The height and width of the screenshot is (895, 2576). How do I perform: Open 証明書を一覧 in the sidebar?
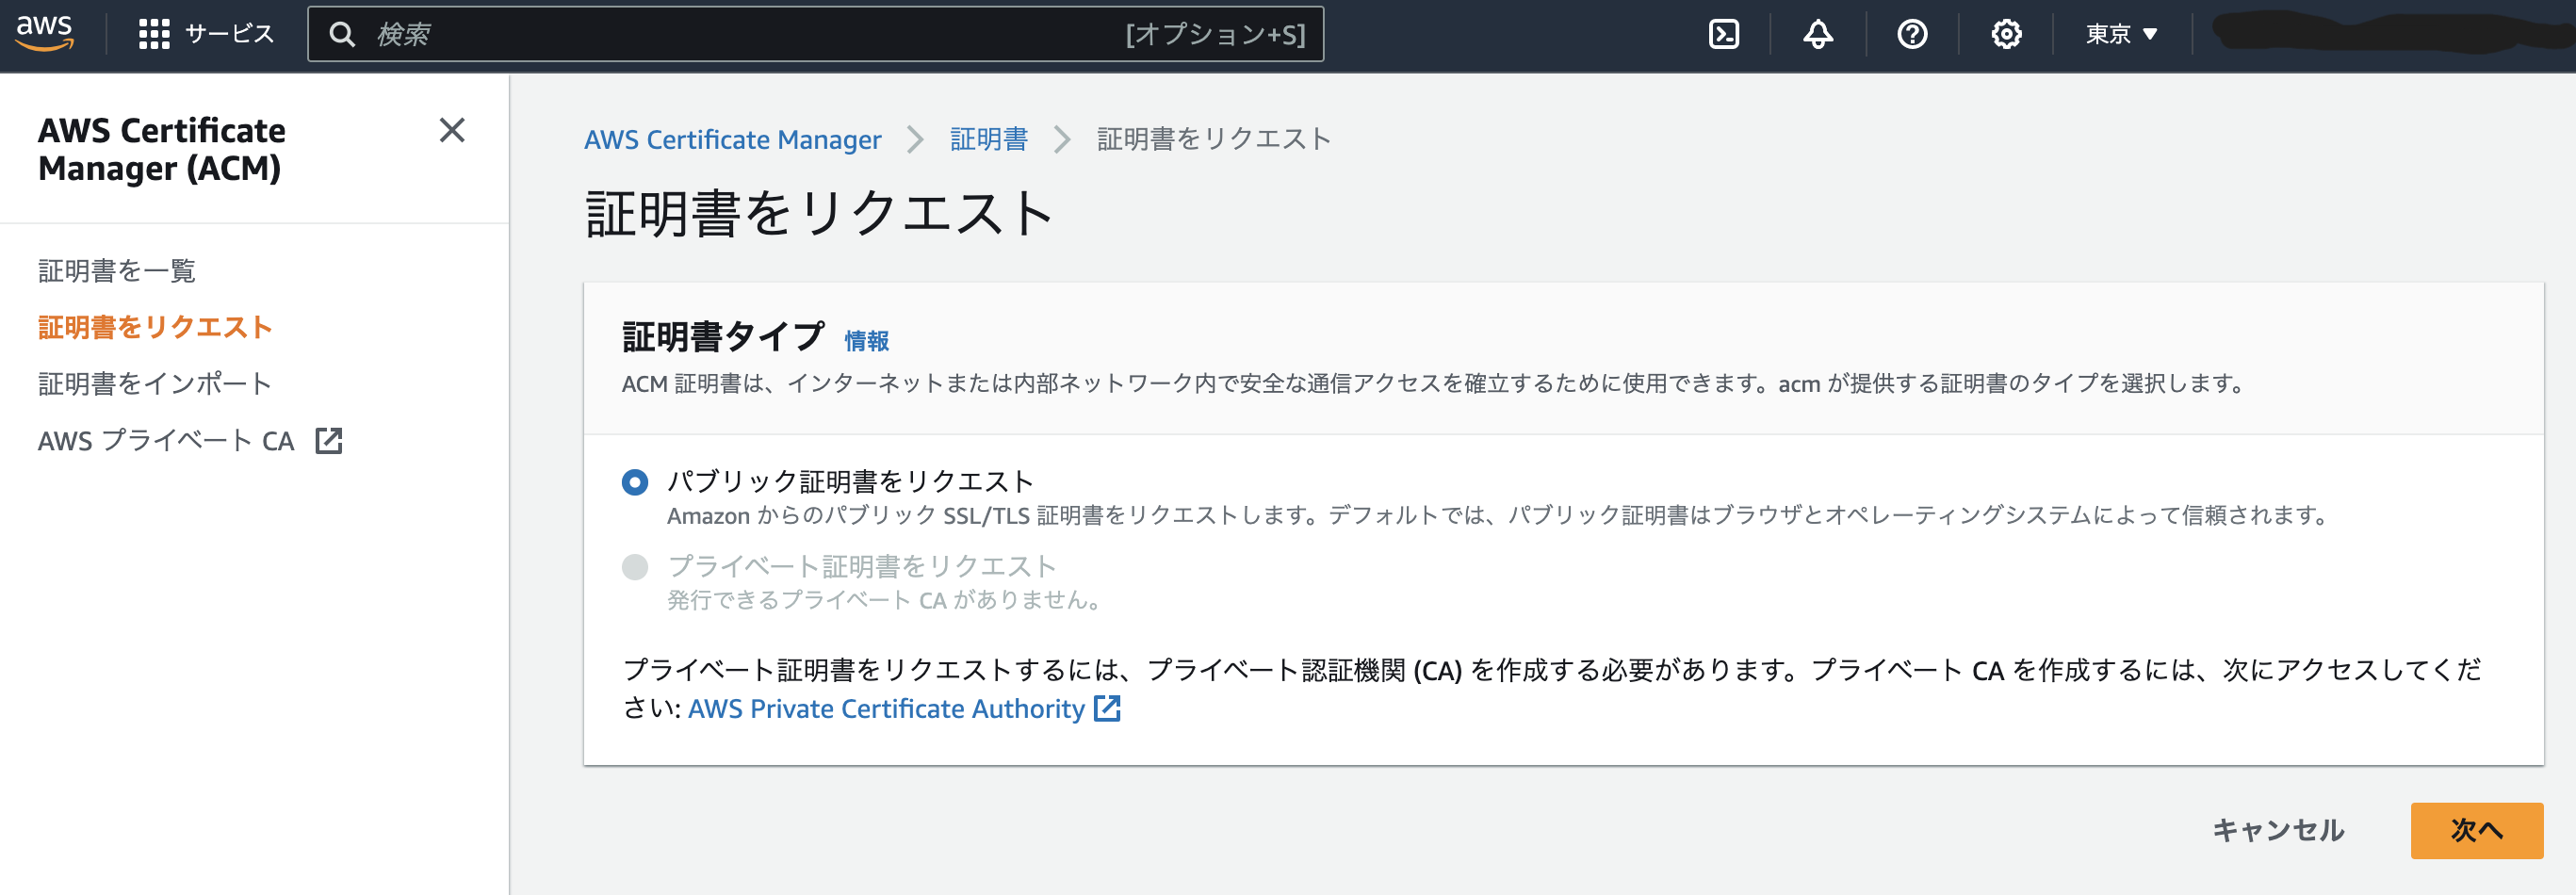[x=117, y=270]
